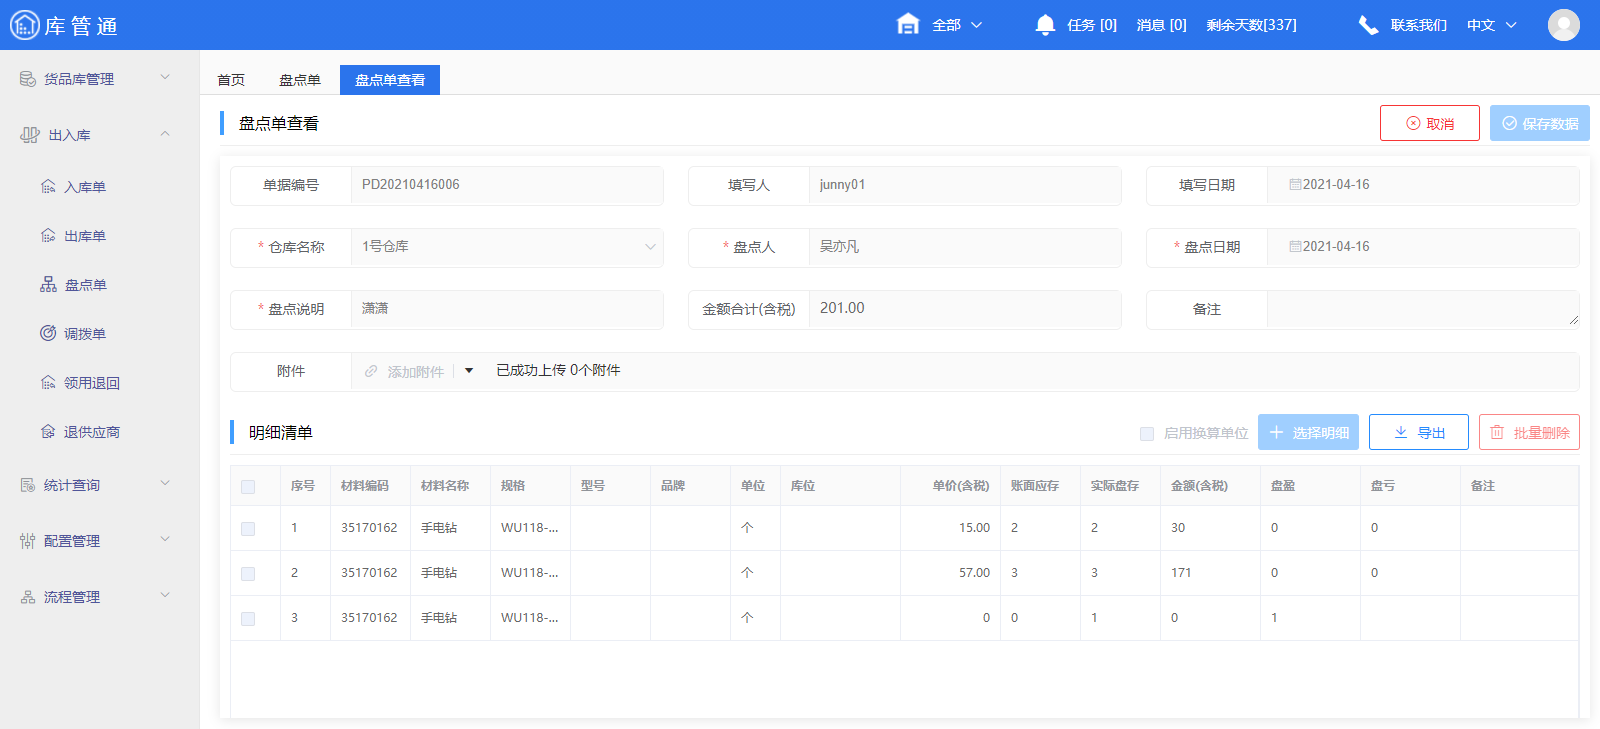
Task: Expand the 统计查询 menu chevron
Action: 165,484
